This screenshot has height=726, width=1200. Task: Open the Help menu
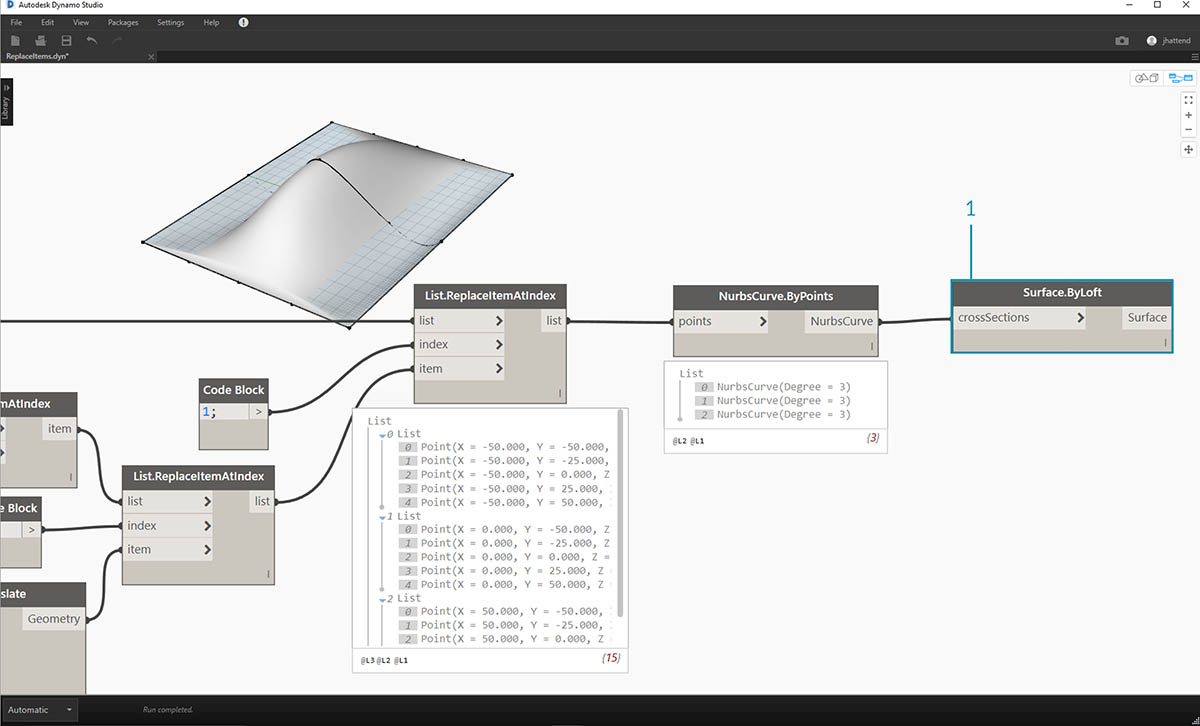tap(211, 22)
